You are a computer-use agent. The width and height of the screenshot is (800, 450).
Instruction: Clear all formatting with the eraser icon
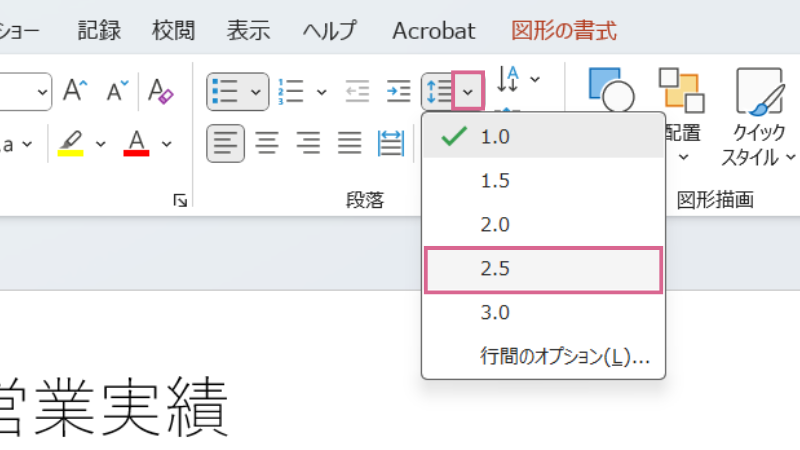coord(160,91)
